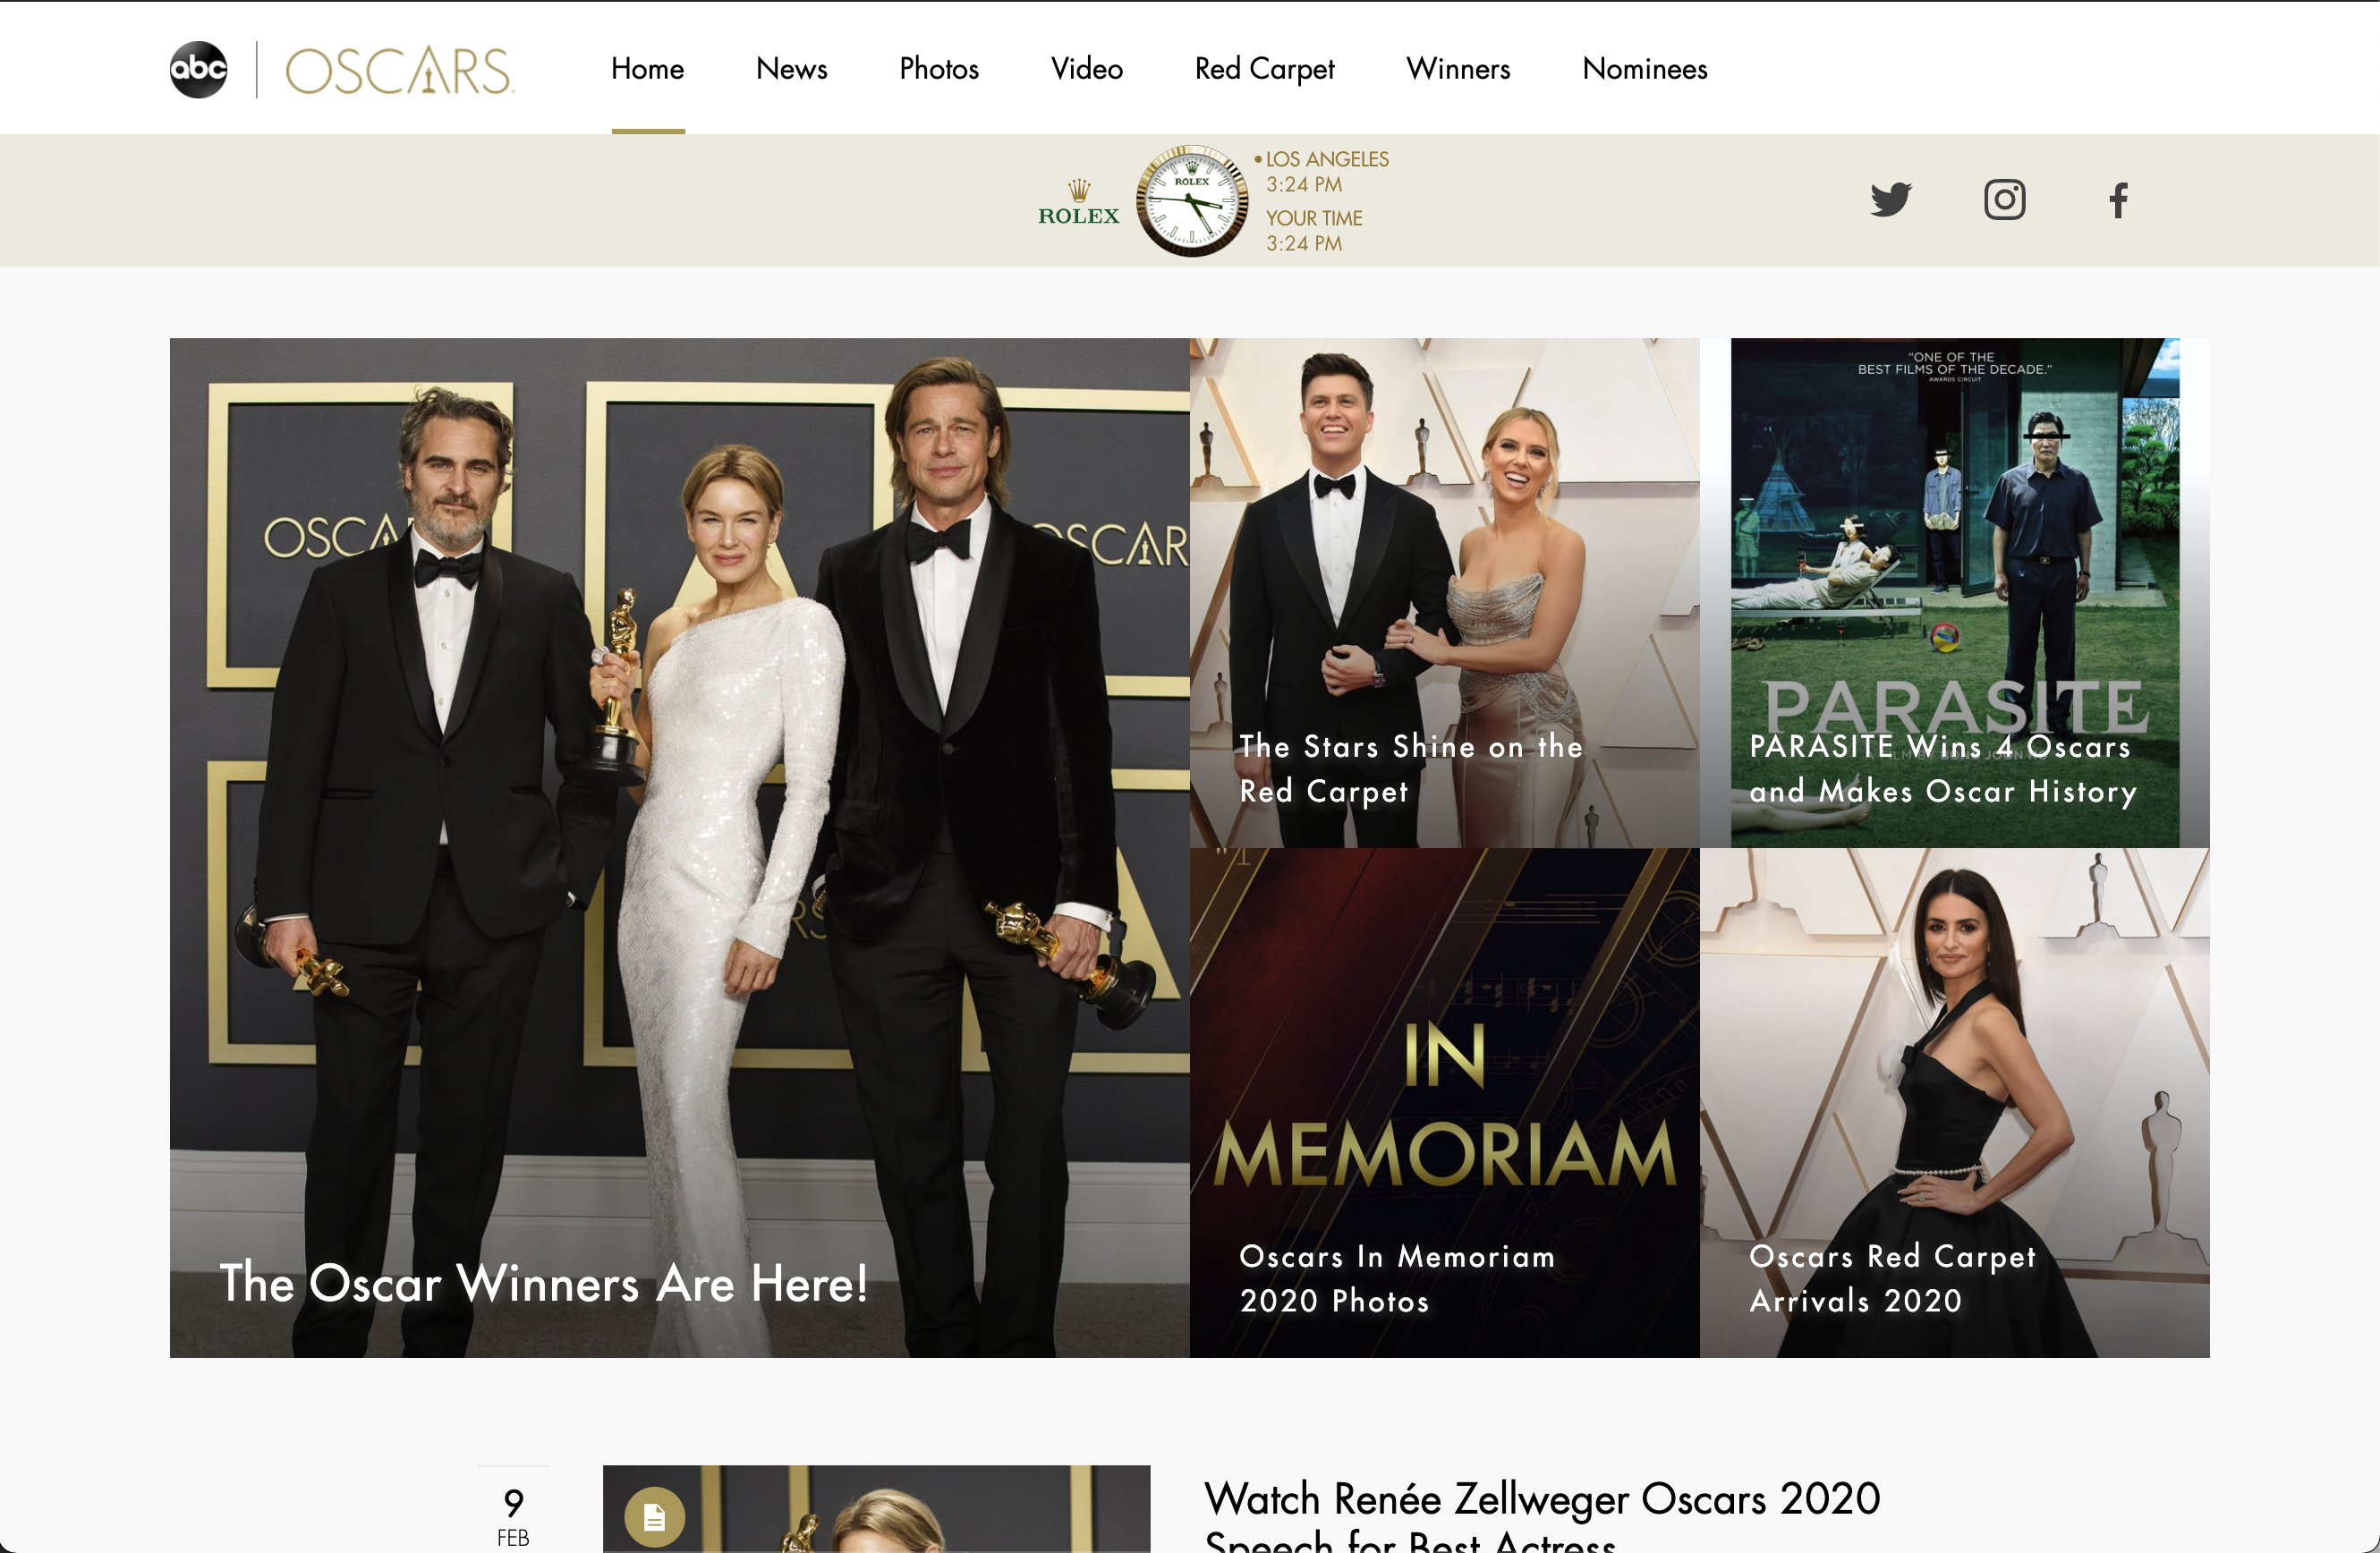This screenshot has height=1553, width=2380.
Task: Click the abc network logo
Action: coord(198,69)
